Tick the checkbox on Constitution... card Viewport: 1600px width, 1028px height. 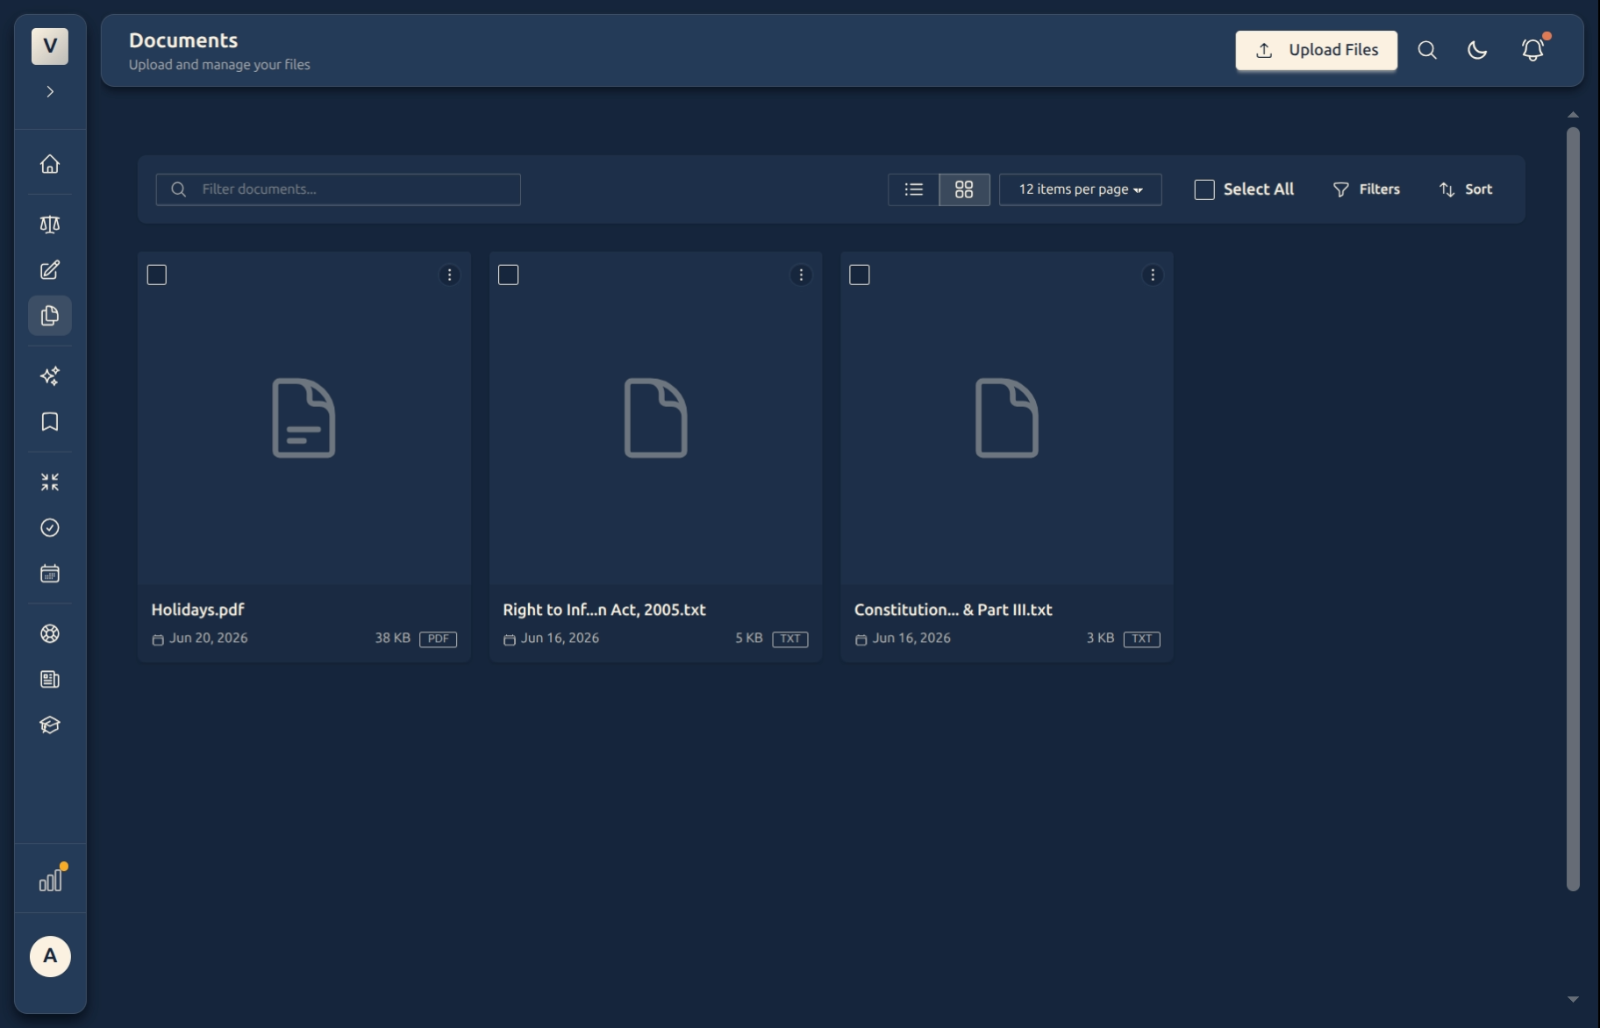click(x=859, y=275)
